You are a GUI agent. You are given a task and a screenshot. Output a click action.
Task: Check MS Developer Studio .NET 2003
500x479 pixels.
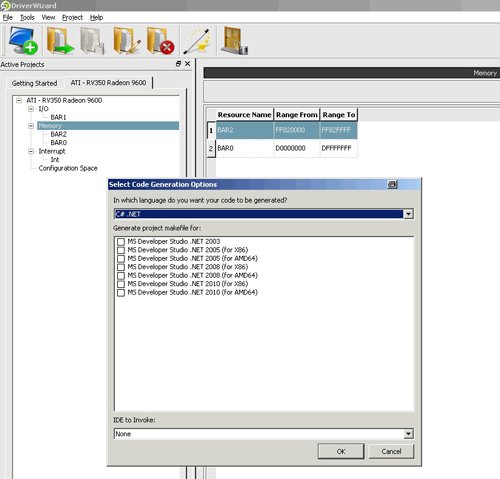(121, 242)
